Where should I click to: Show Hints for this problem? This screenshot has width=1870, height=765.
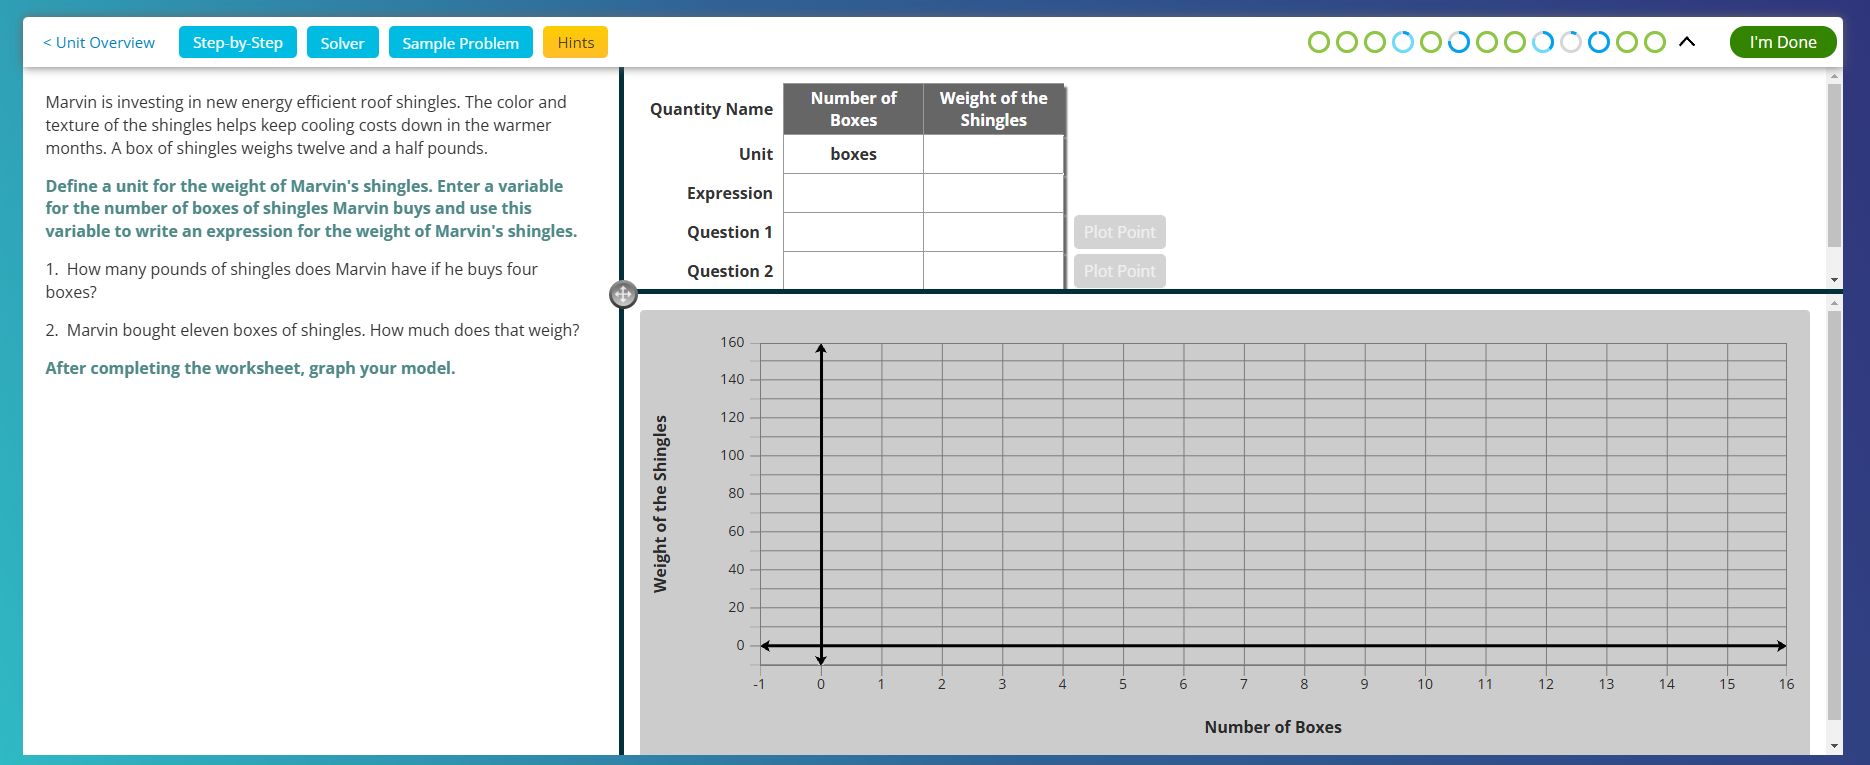click(575, 42)
